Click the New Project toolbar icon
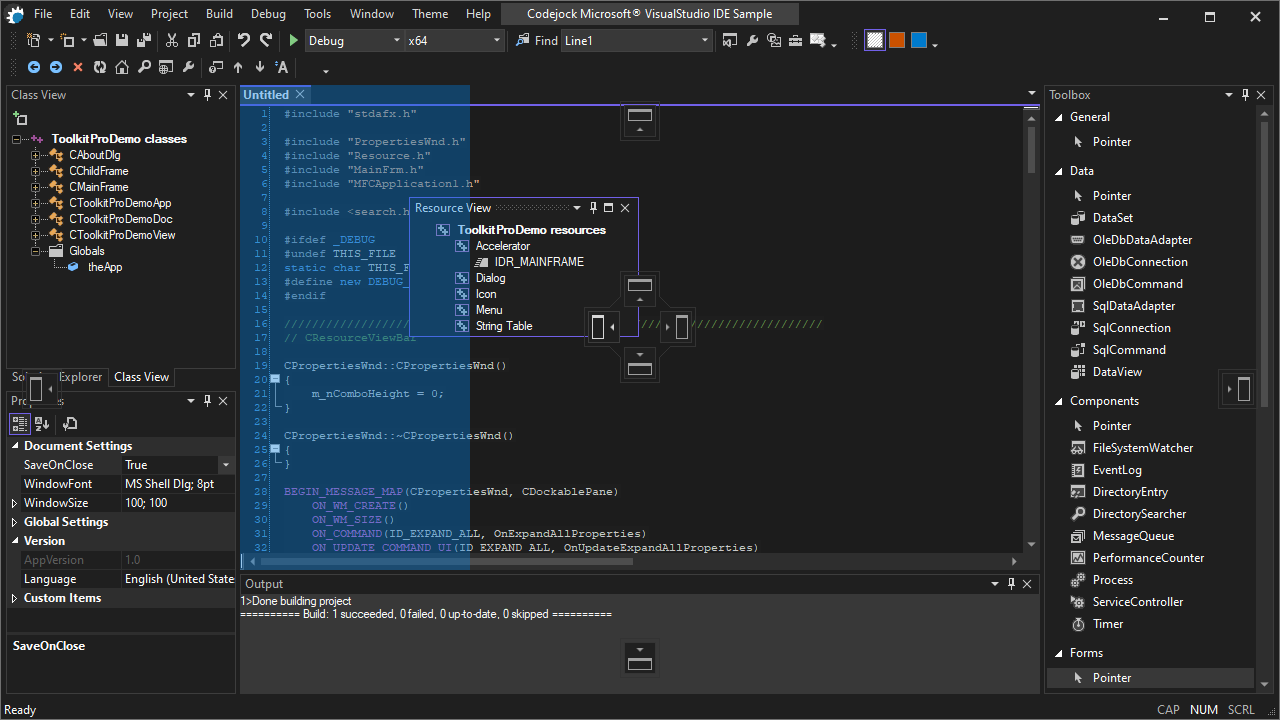Image resolution: width=1280 pixels, height=720 pixels. pyautogui.click(x=33, y=41)
